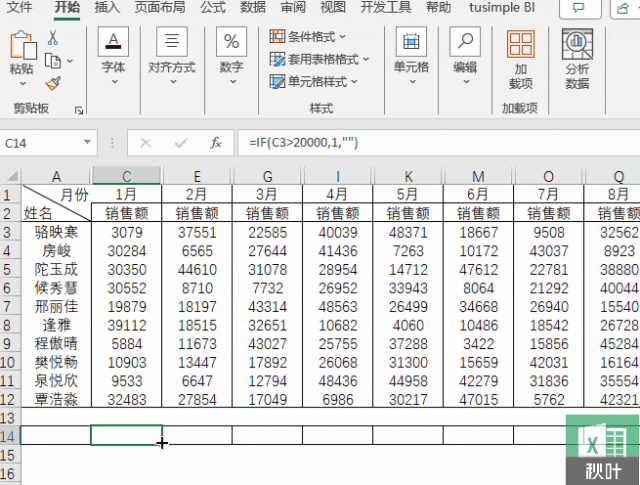This screenshot has width=640, height=485.
Task: Select cell containing 42031
Action: [549, 362]
